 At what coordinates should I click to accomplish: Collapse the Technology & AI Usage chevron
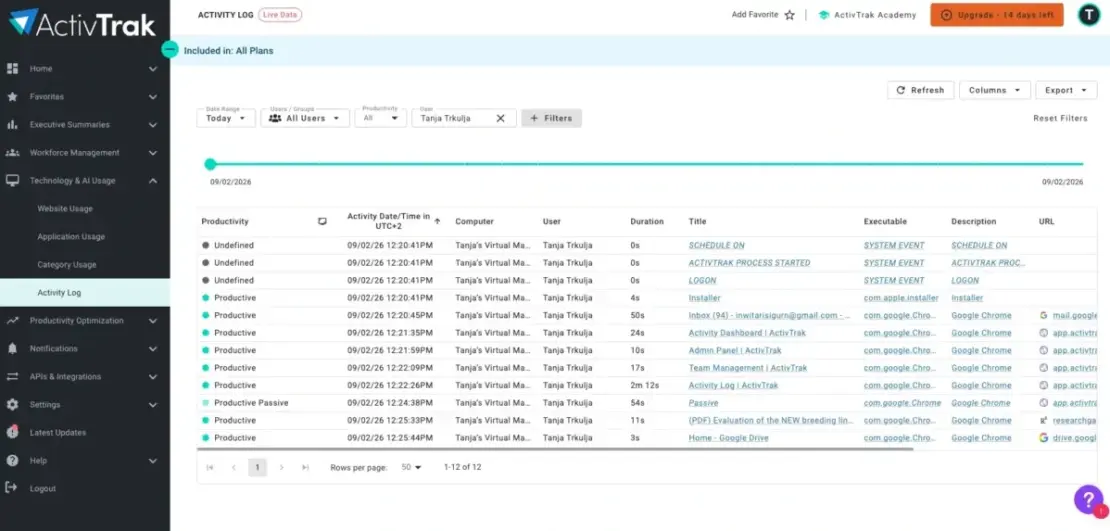coord(153,181)
